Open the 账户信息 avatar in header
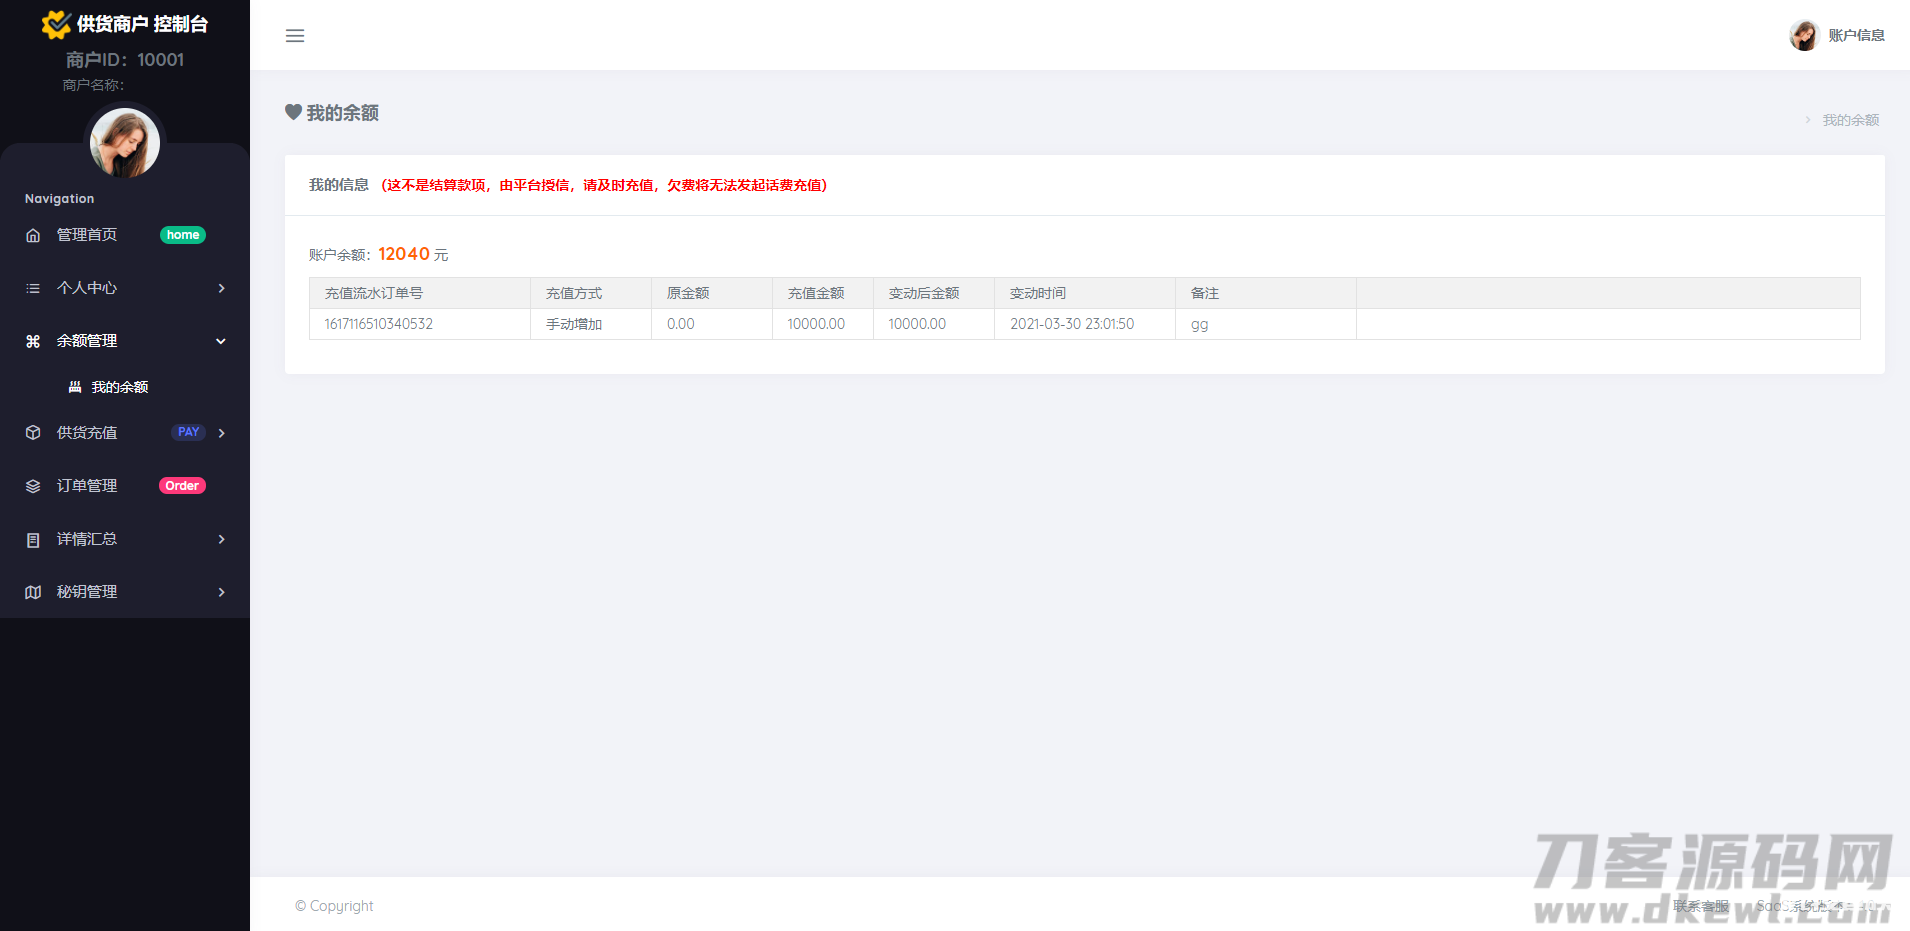The width and height of the screenshot is (1910, 931). pos(1804,35)
